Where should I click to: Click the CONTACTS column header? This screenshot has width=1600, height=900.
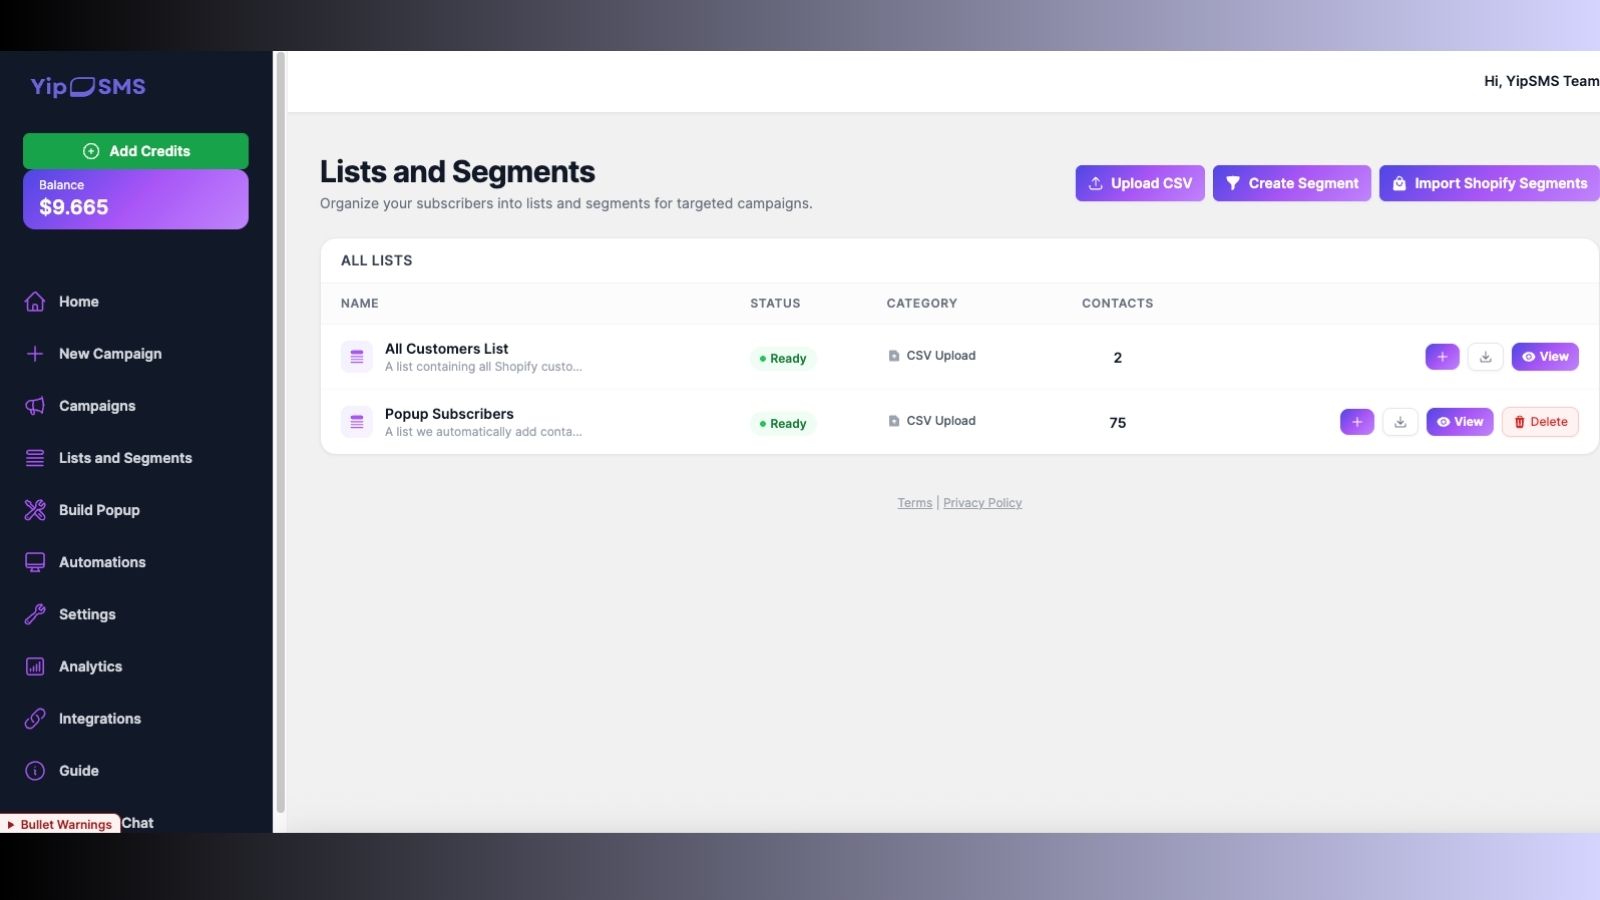[x=1118, y=303]
